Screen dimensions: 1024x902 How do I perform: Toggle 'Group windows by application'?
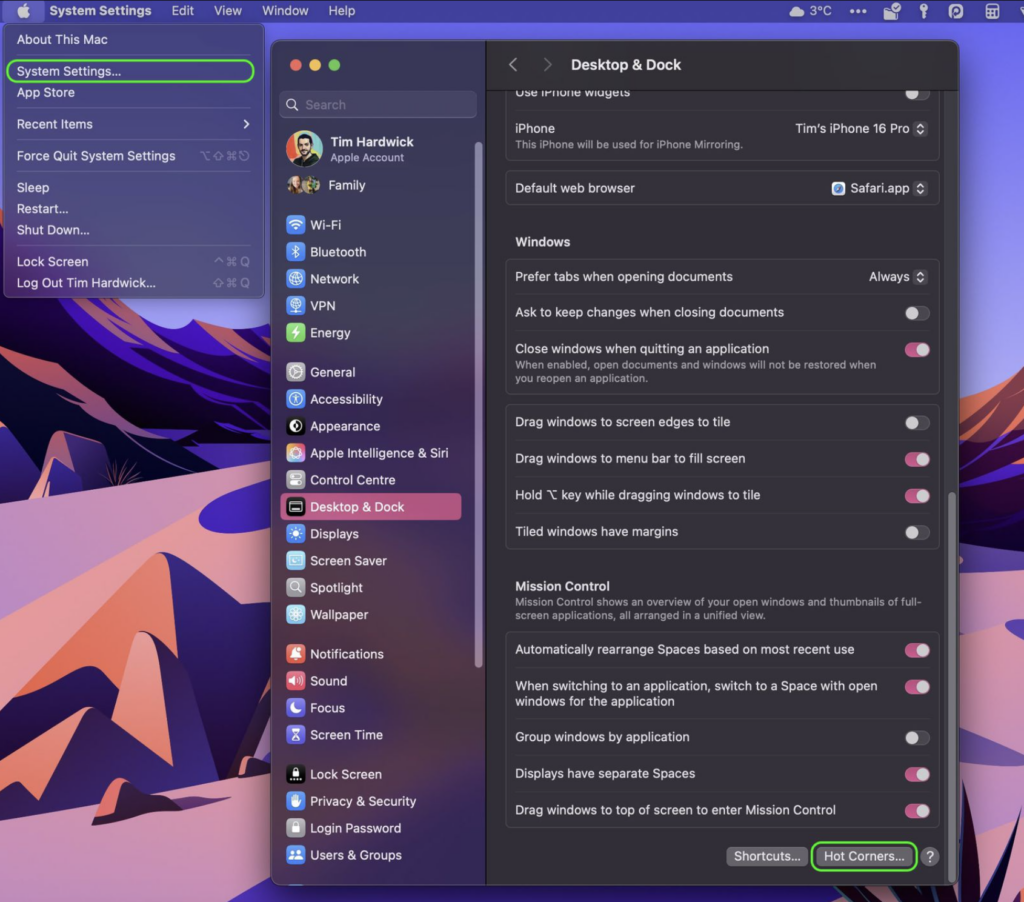(916, 738)
